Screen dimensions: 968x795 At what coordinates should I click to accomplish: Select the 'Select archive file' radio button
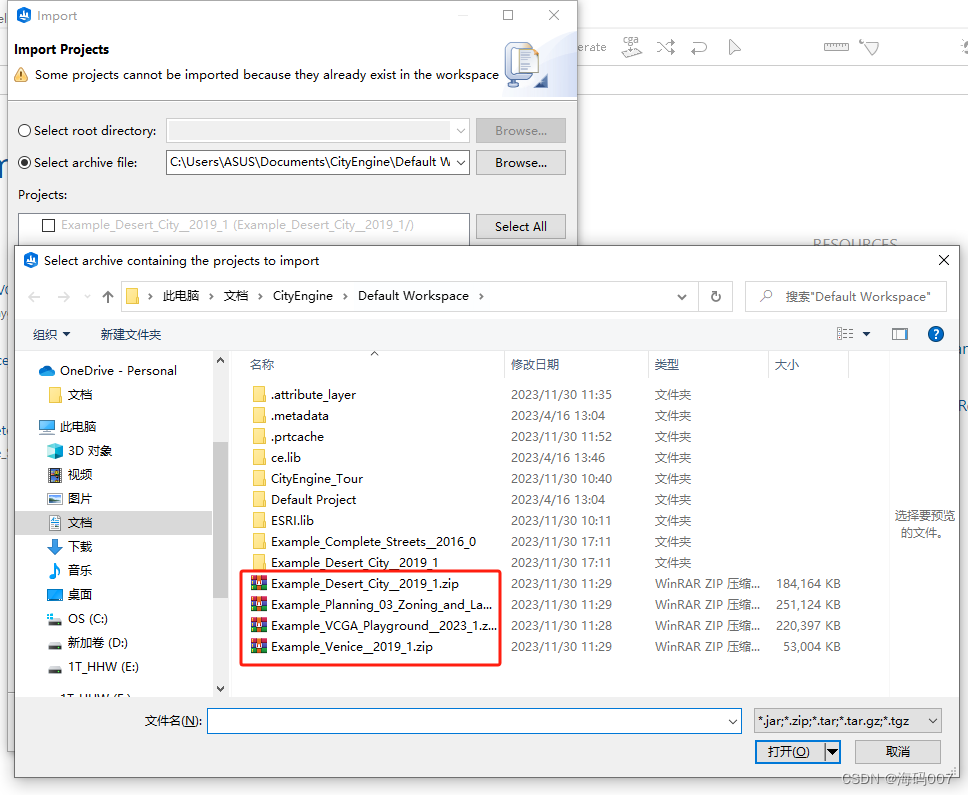(25, 163)
